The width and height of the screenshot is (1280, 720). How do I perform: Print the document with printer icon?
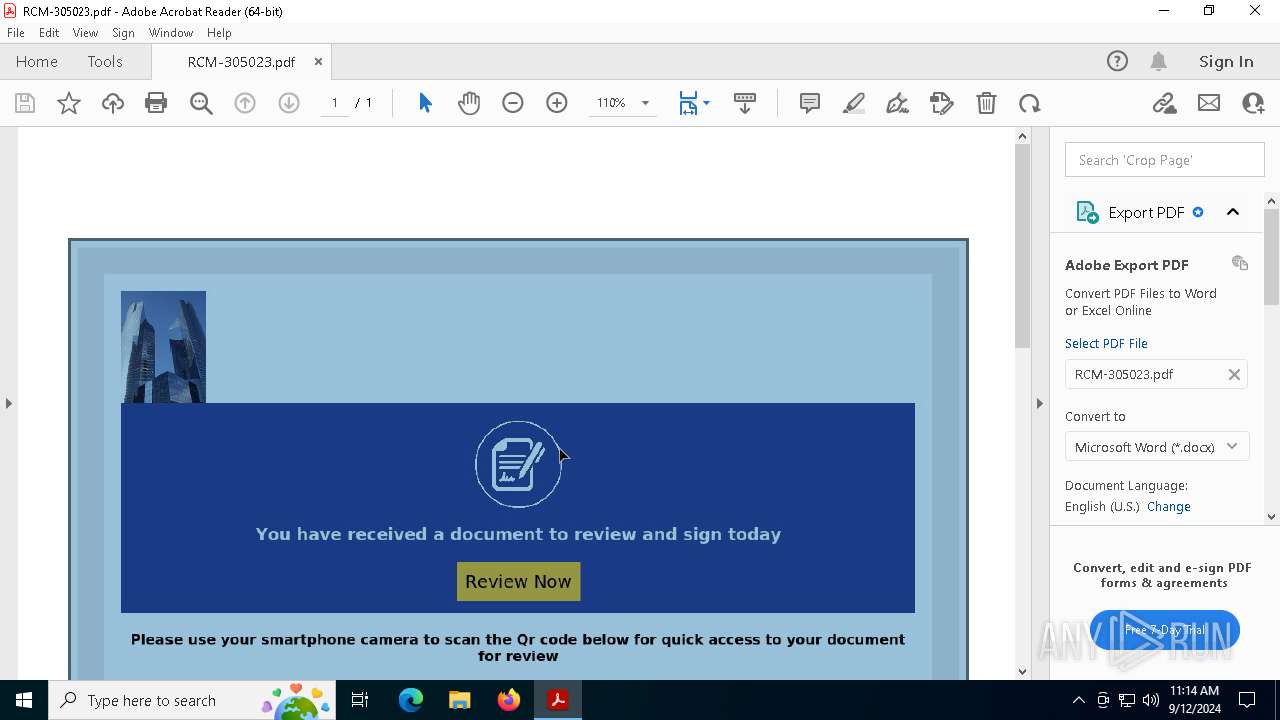pos(156,103)
